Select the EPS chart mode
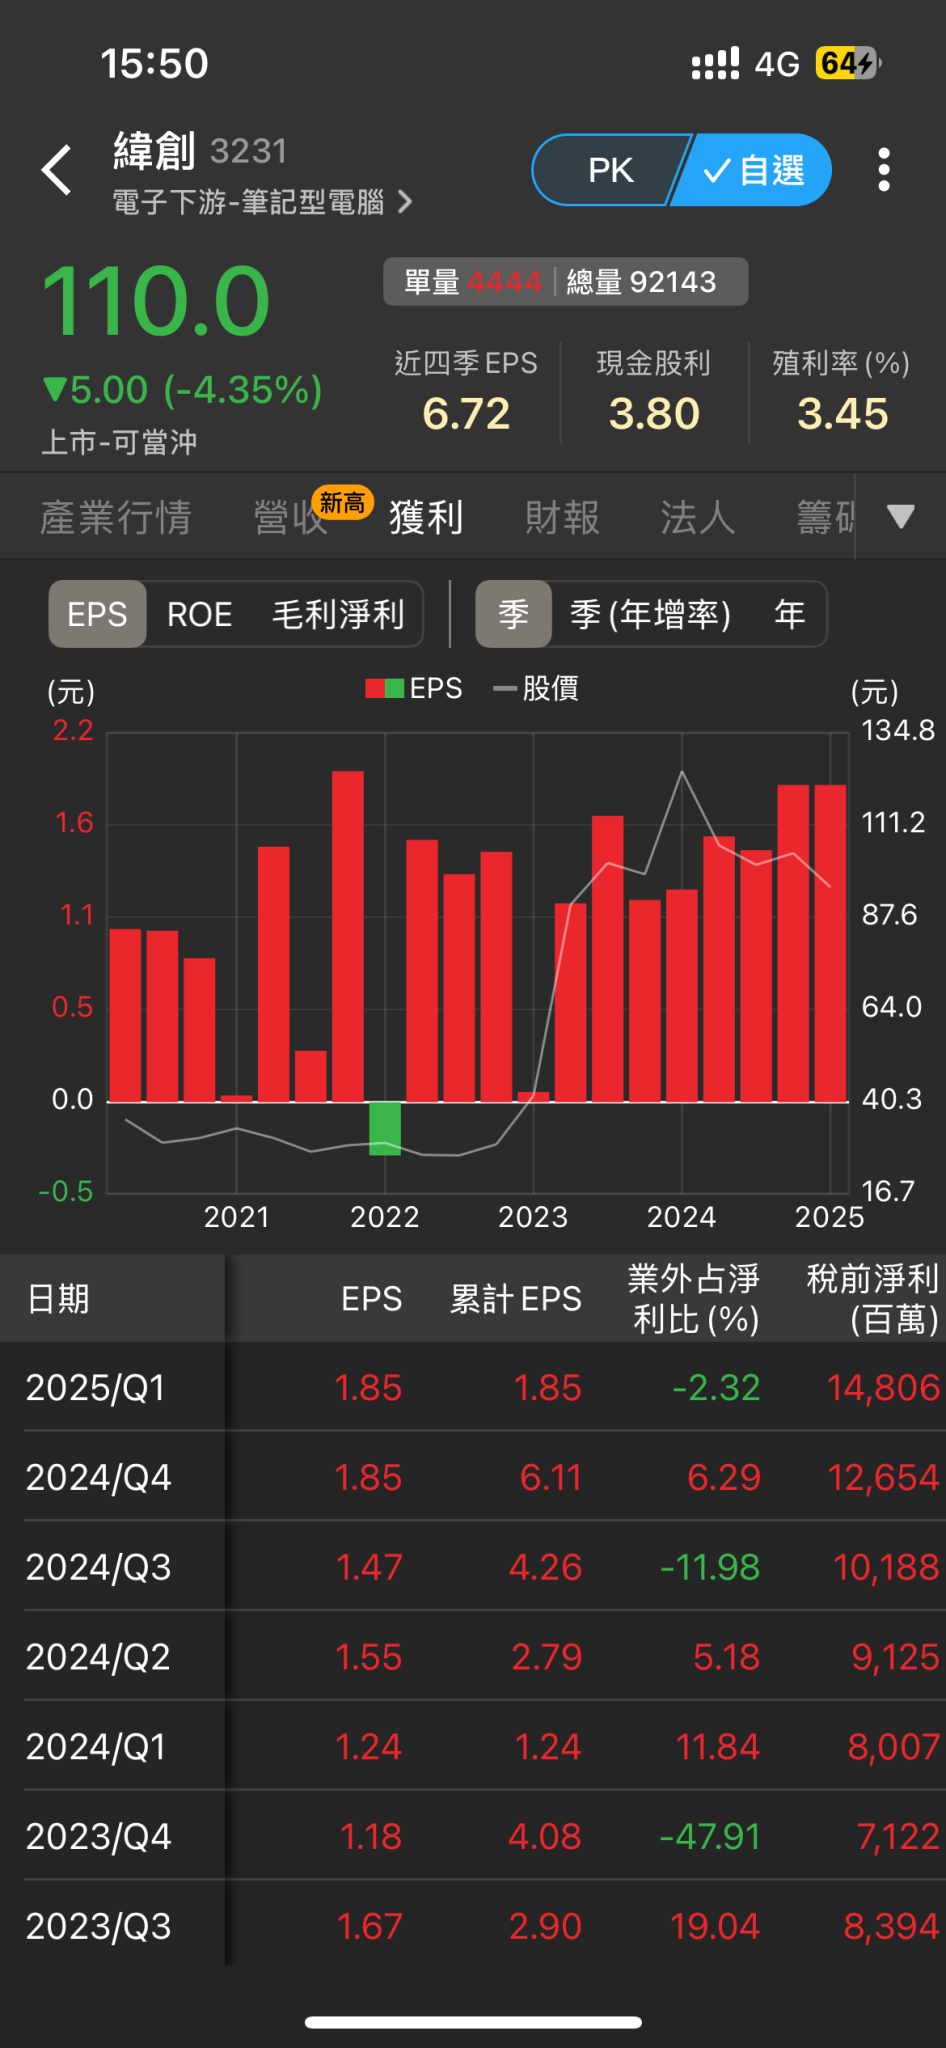Screen dimensions: 946x2048 tap(97, 614)
